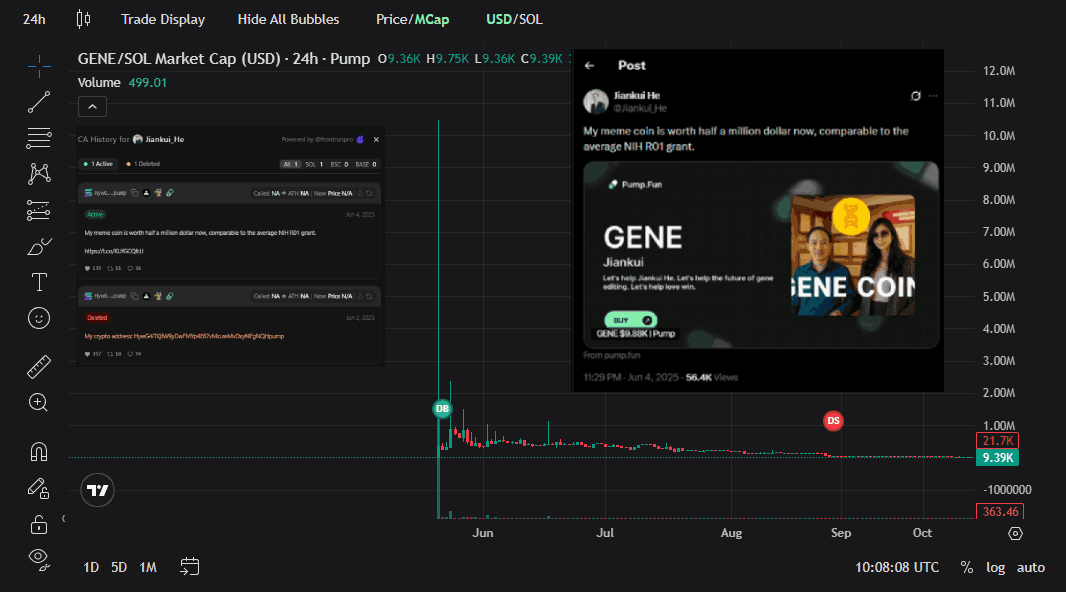The width and height of the screenshot is (1066, 592).
Task: Open the chart settings hexagon icon
Action: [1015, 534]
